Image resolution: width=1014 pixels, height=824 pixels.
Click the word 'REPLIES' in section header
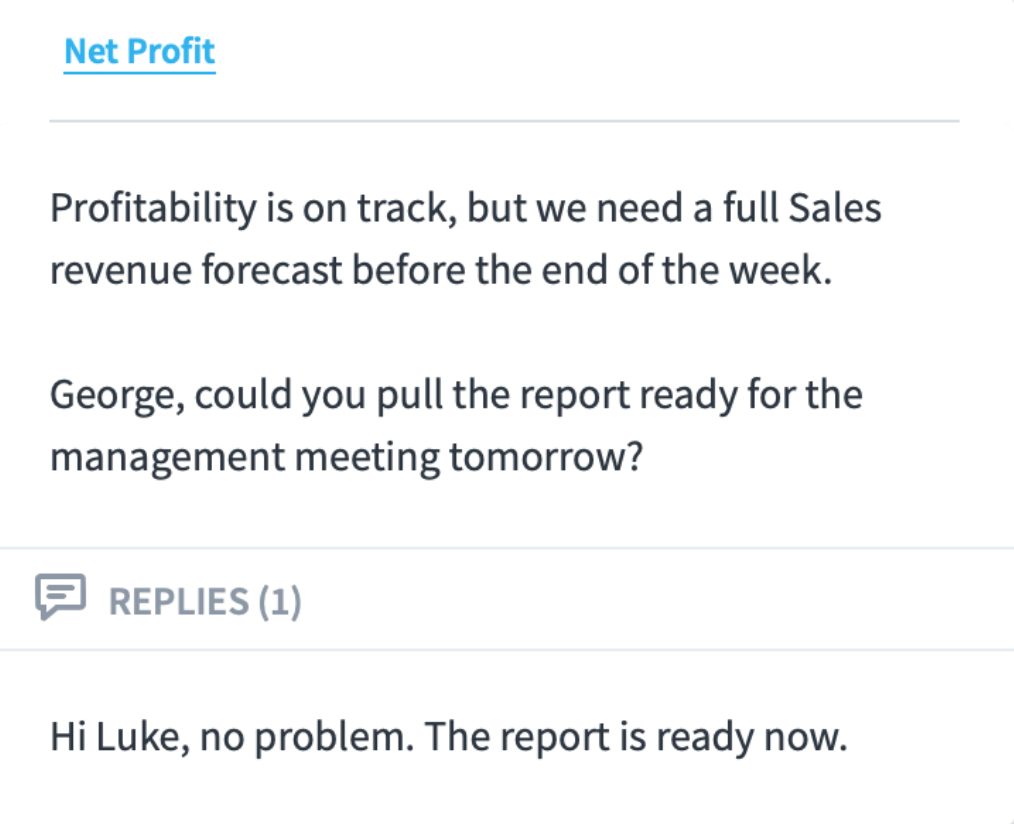(178, 602)
